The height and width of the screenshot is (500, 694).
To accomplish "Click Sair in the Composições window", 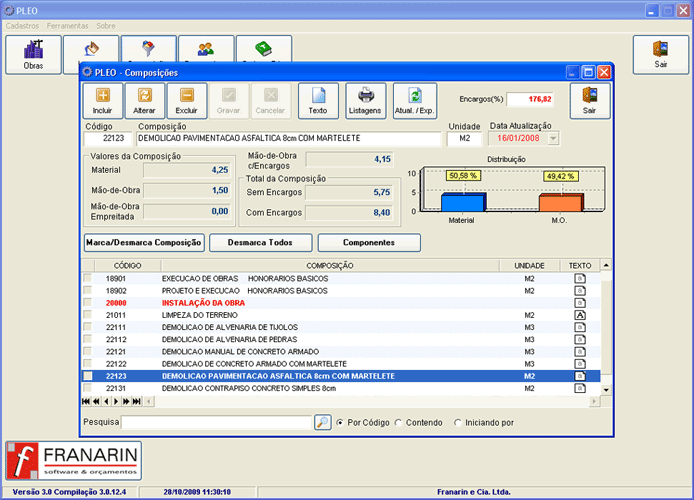I will pos(590,101).
